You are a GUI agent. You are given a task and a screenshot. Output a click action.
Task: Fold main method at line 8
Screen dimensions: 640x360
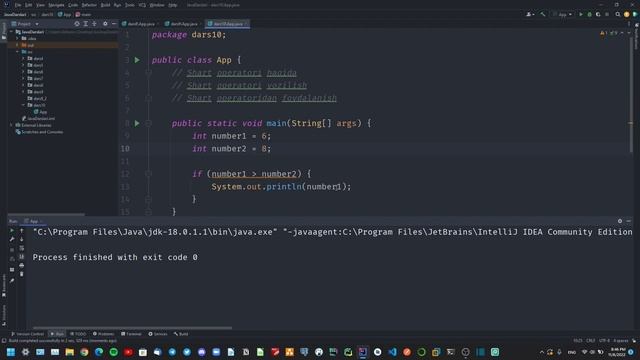149,123
